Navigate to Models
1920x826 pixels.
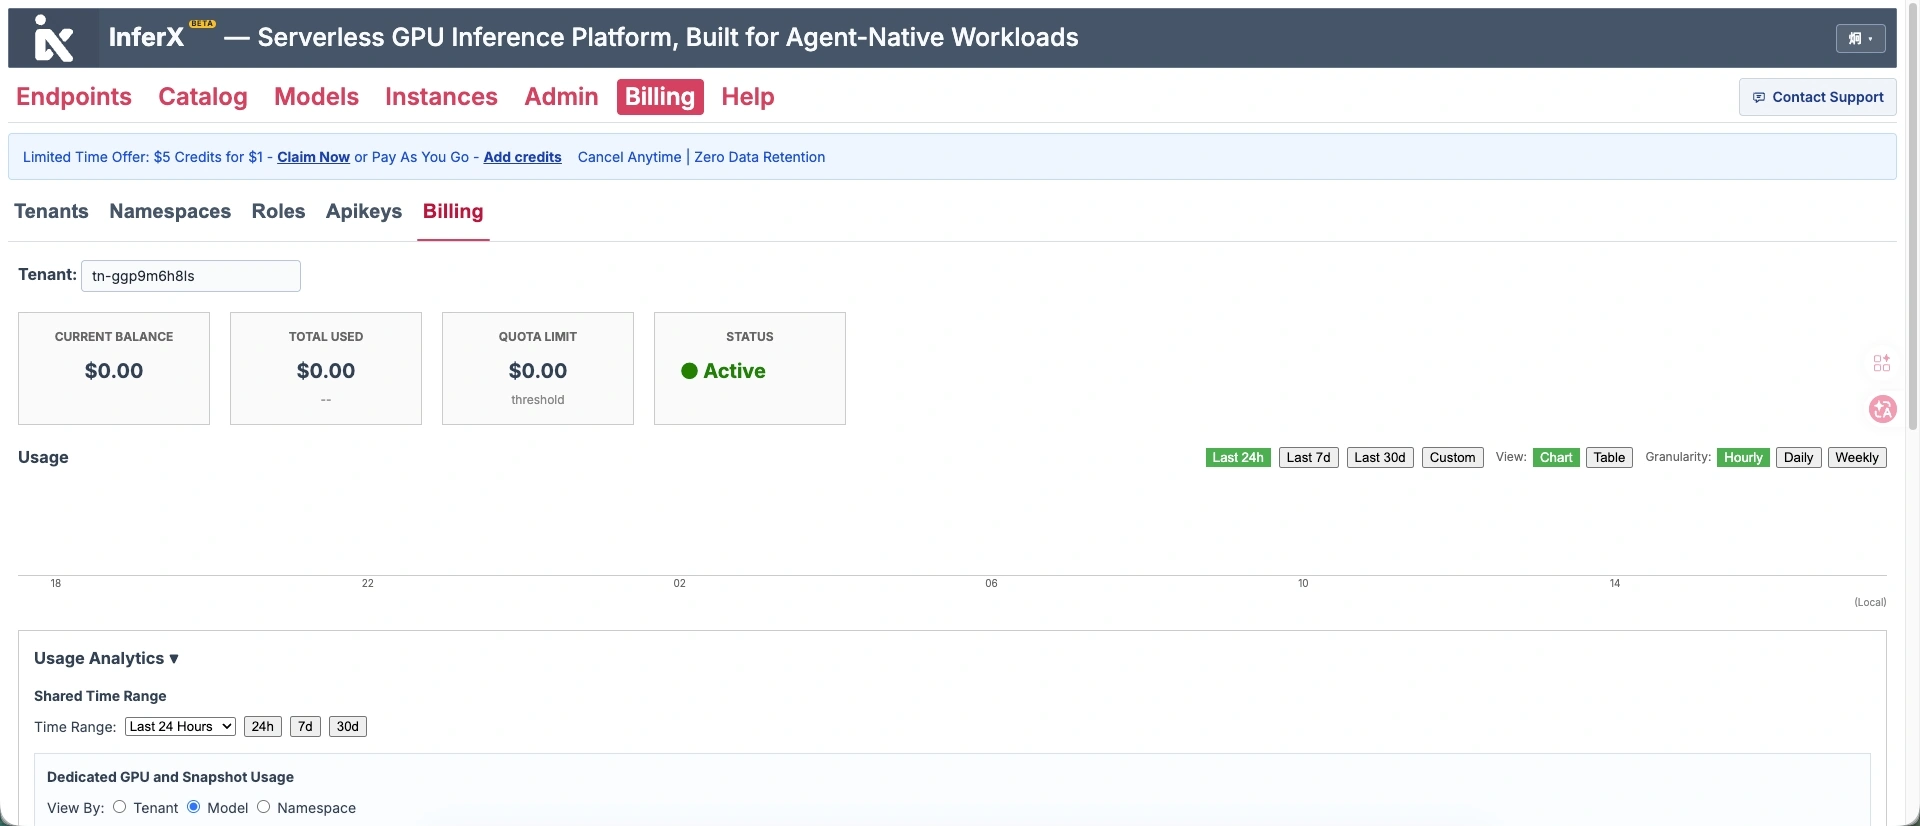click(x=316, y=97)
